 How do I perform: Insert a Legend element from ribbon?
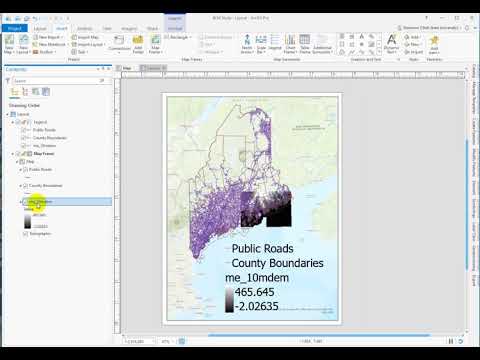(x=275, y=43)
